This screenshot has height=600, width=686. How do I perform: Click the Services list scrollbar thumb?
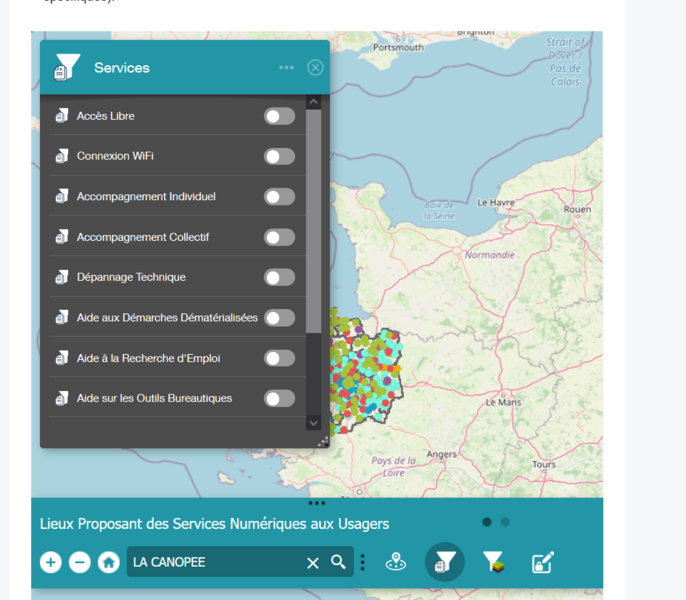click(313, 221)
